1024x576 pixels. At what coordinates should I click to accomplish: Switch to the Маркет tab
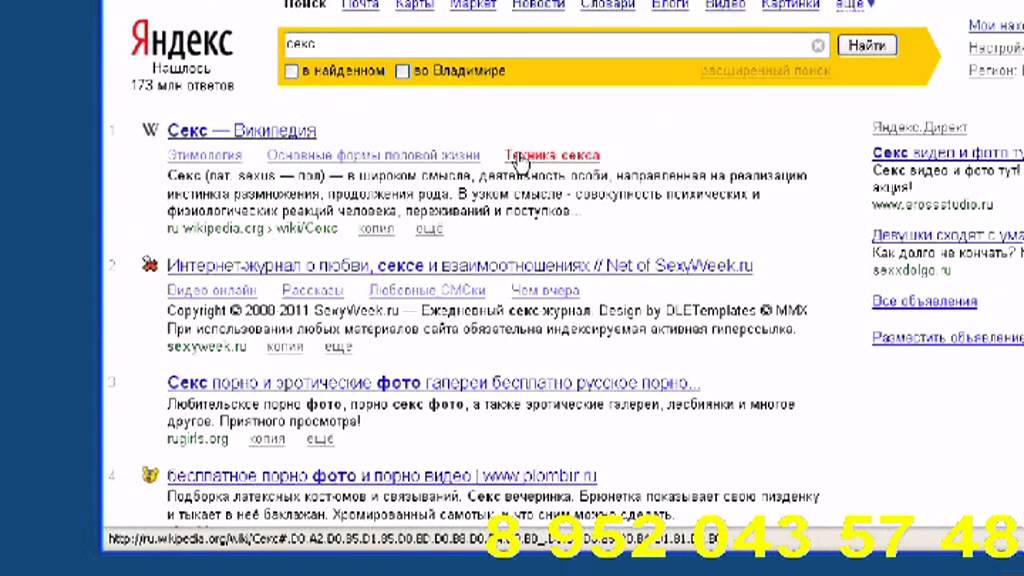pyautogui.click(x=473, y=4)
